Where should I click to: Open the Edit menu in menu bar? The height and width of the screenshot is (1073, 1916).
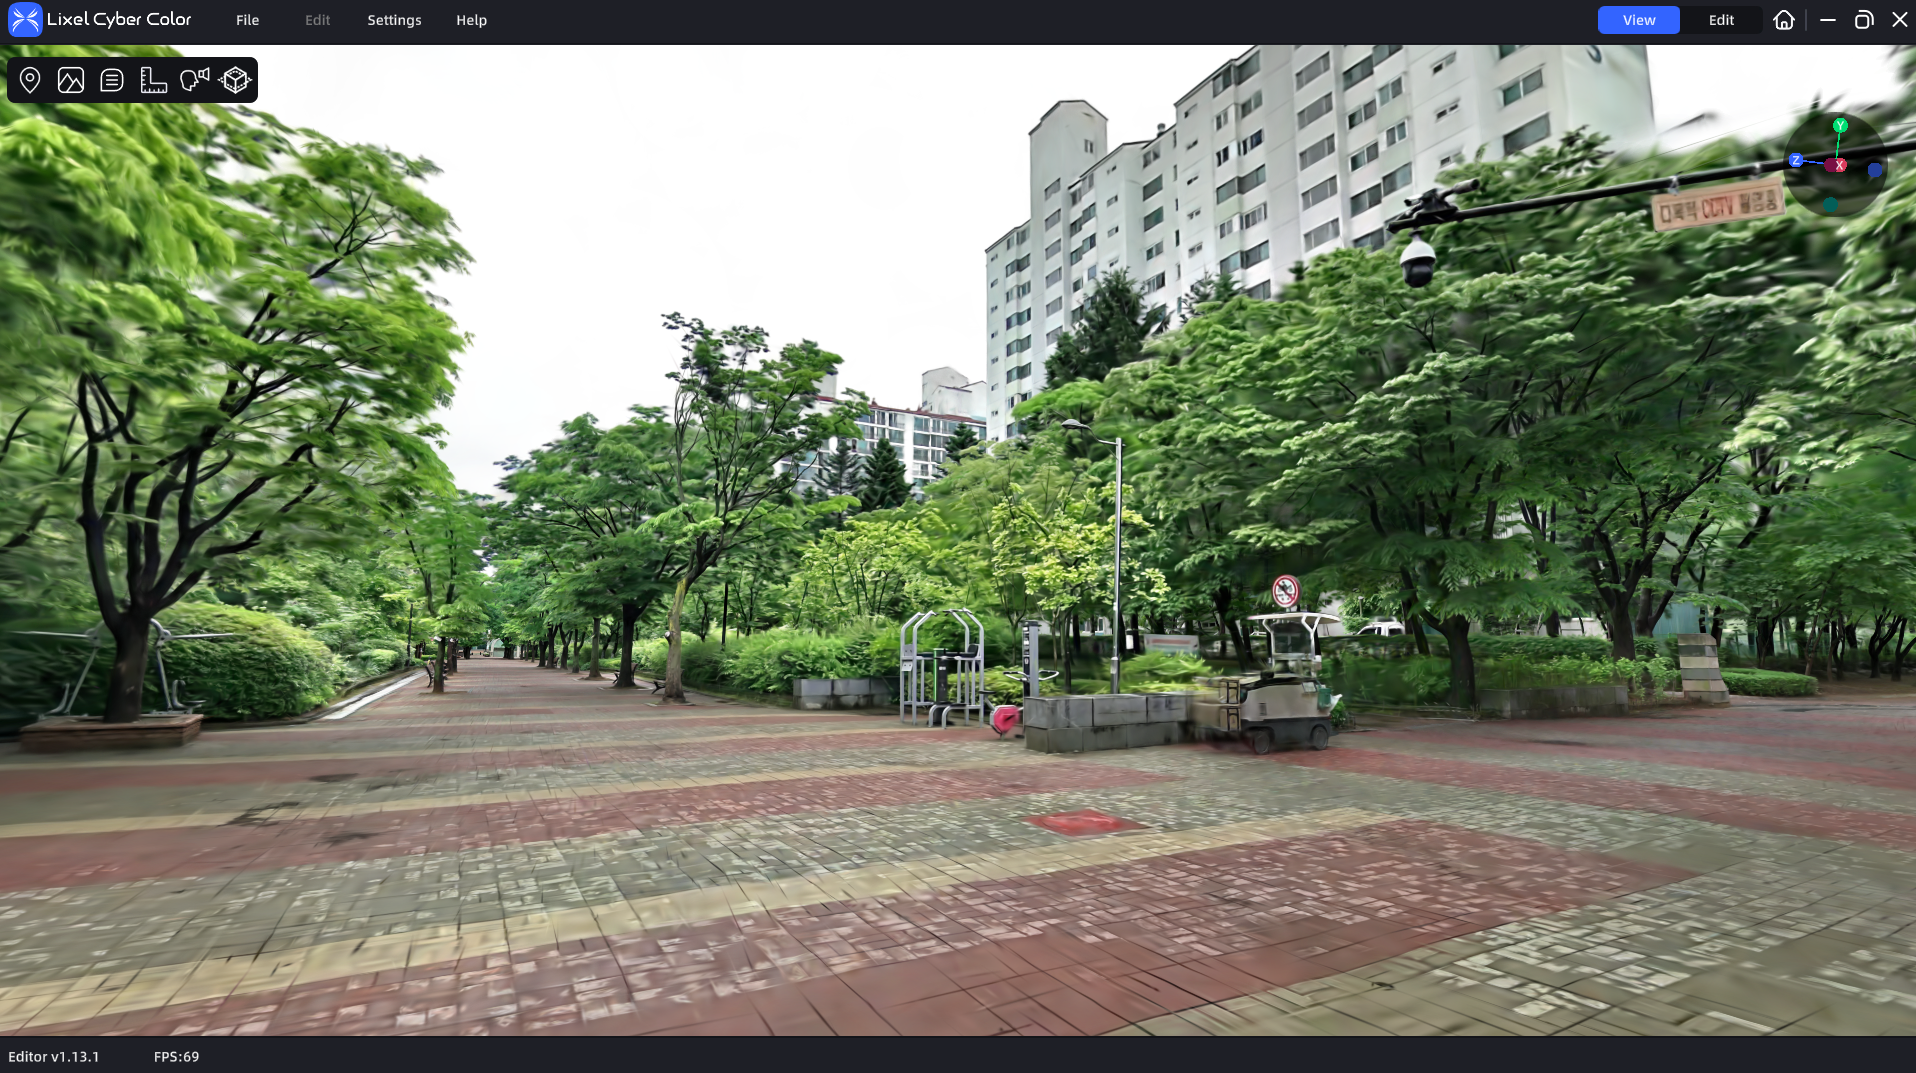coord(317,20)
